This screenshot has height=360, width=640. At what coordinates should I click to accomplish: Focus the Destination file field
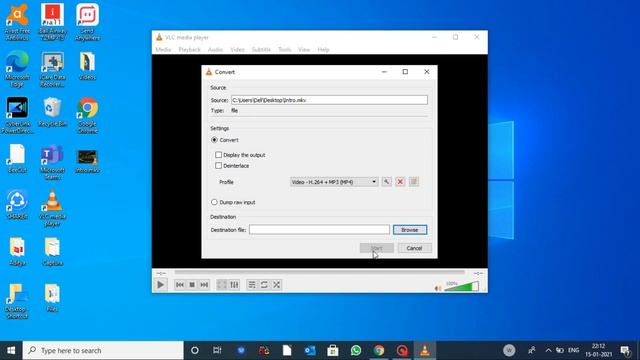tap(319, 229)
